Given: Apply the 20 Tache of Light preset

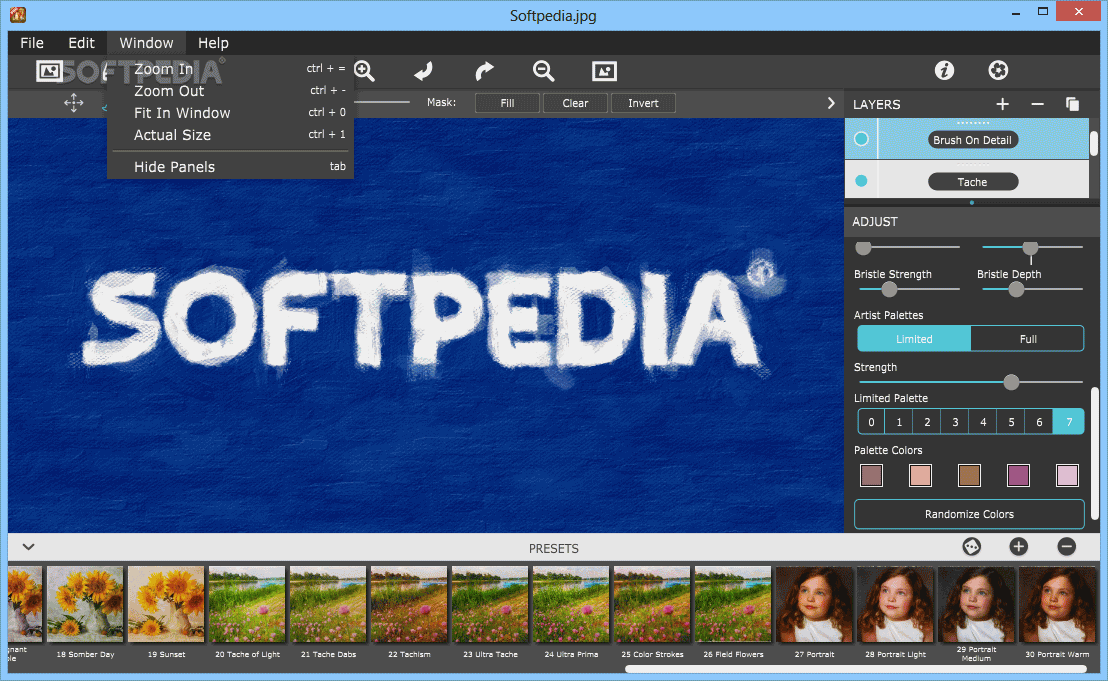Looking at the screenshot, I should pyautogui.click(x=247, y=605).
